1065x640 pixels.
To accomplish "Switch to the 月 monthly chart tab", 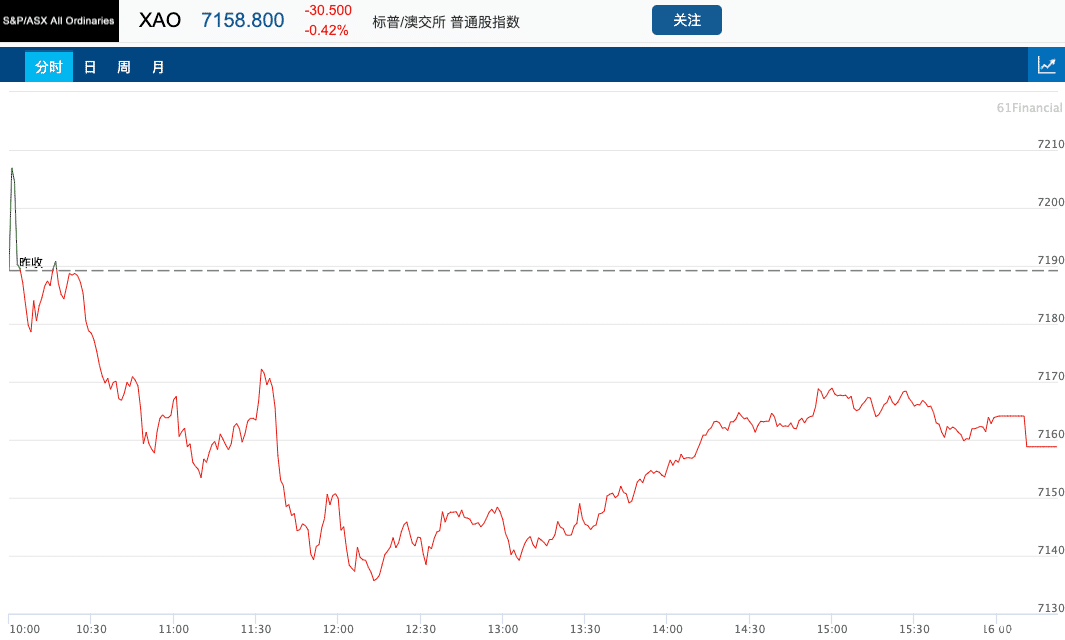I will (158, 67).
